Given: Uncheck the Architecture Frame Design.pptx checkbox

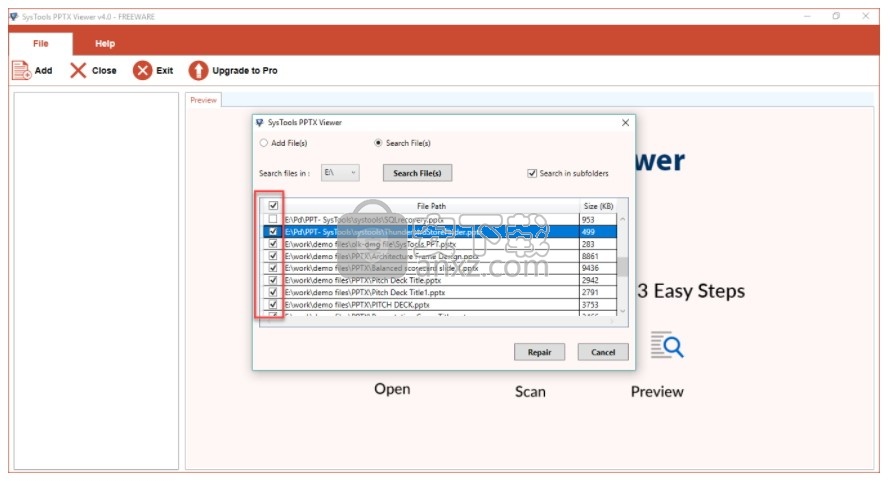Looking at the screenshot, I should coord(273,256).
